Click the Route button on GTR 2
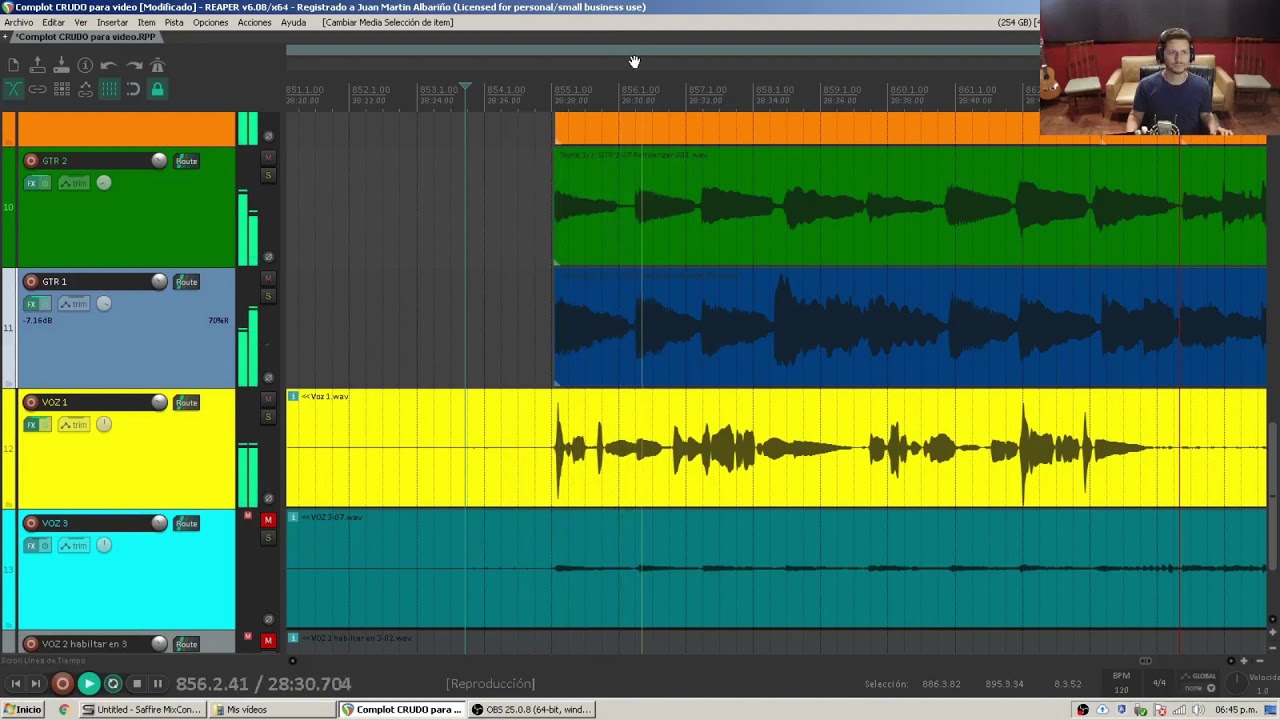This screenshot has width=1280, height=720. [x=187, y=161]
